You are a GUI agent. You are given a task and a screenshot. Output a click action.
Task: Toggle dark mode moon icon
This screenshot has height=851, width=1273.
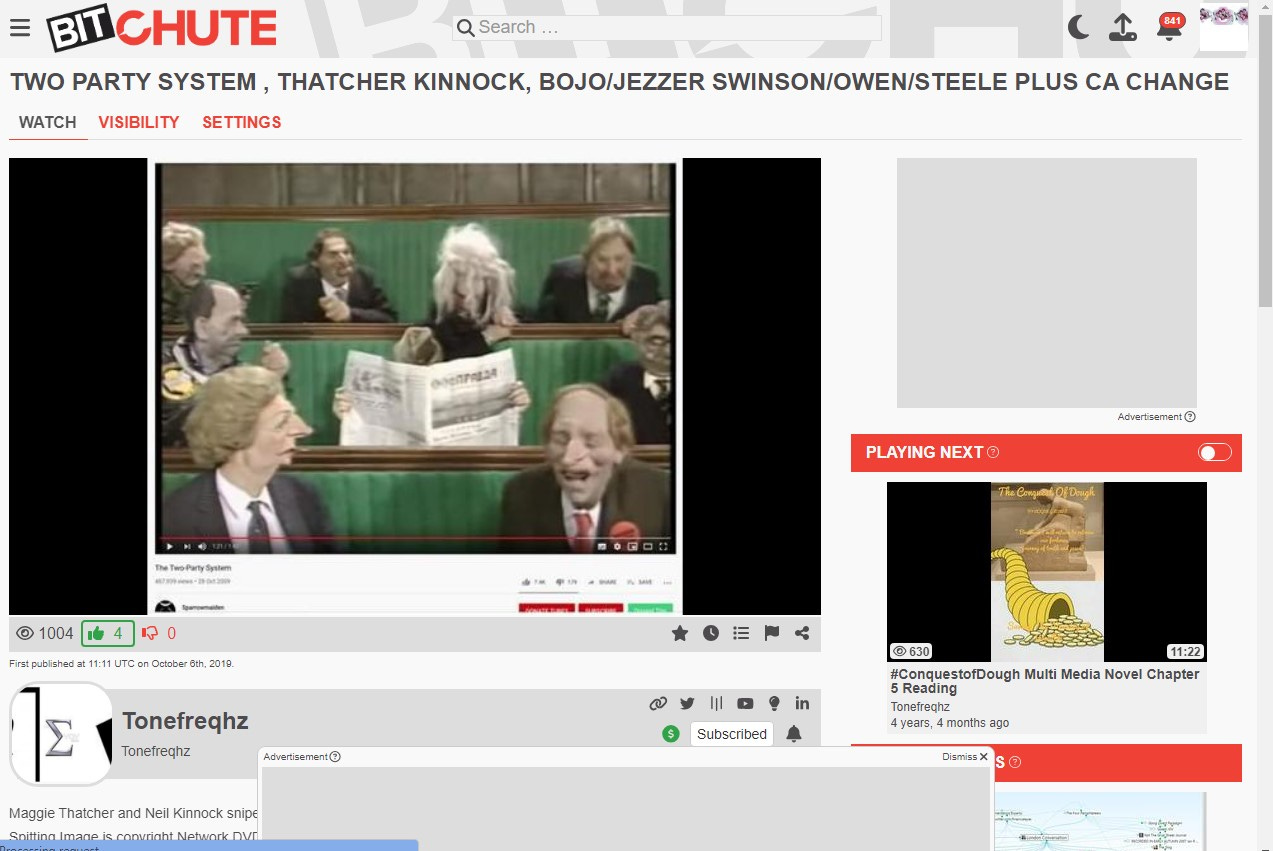pyautogui.click(x=1078, y=27)
